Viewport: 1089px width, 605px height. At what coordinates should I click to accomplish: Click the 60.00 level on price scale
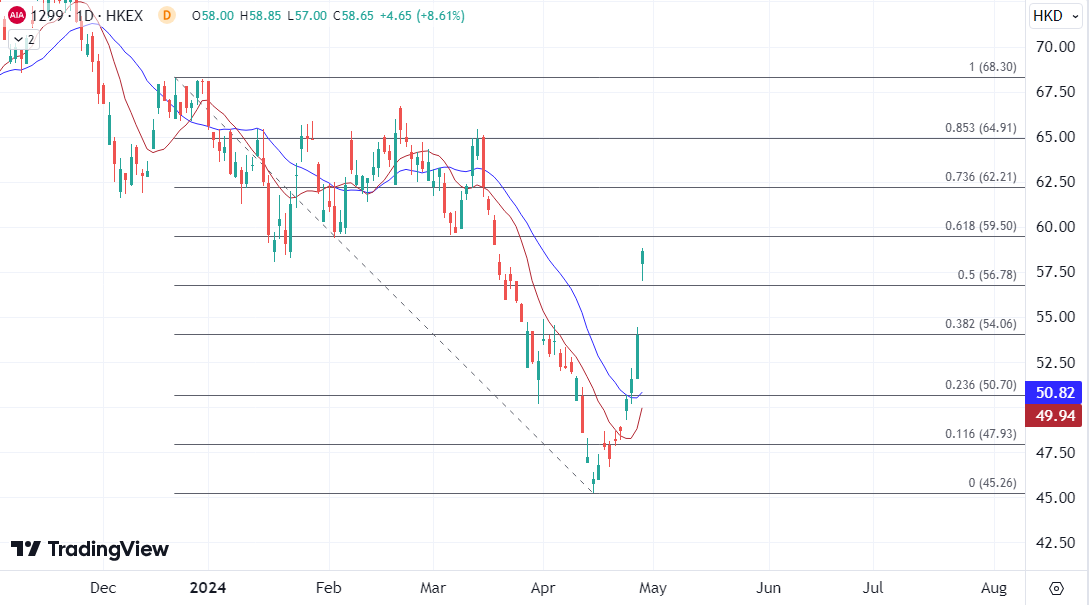1055,227
